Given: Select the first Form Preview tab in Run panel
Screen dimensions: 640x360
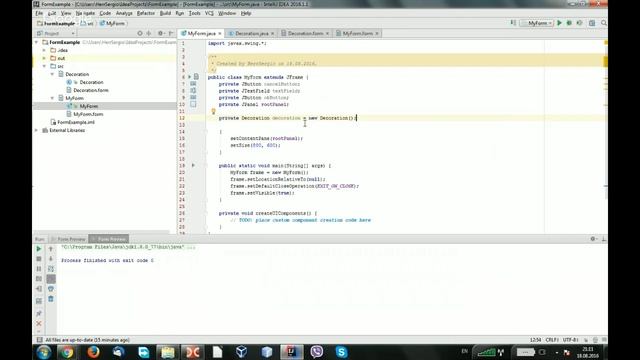Looking at the screenshot, I should (69, 239).
